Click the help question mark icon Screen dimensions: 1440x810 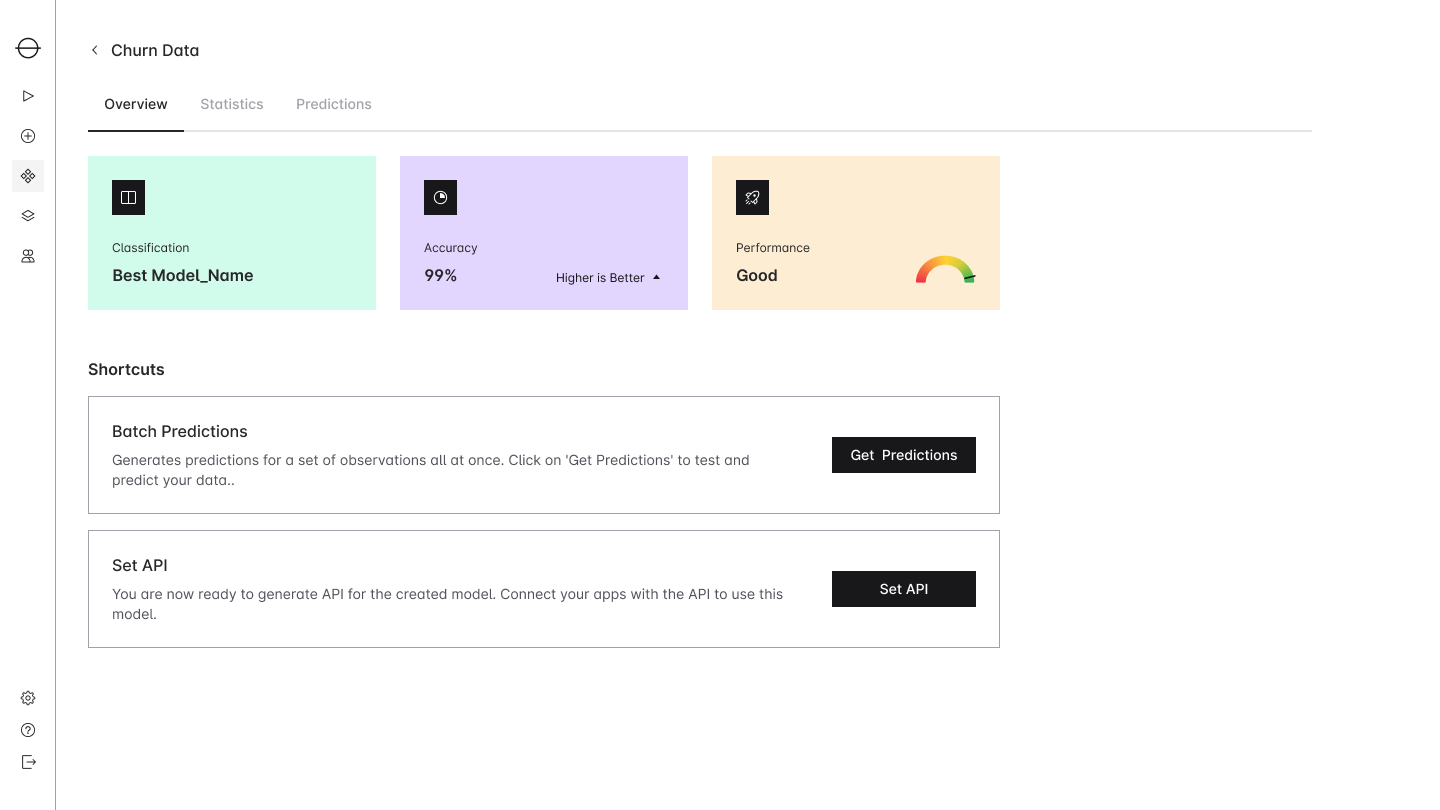28,730
